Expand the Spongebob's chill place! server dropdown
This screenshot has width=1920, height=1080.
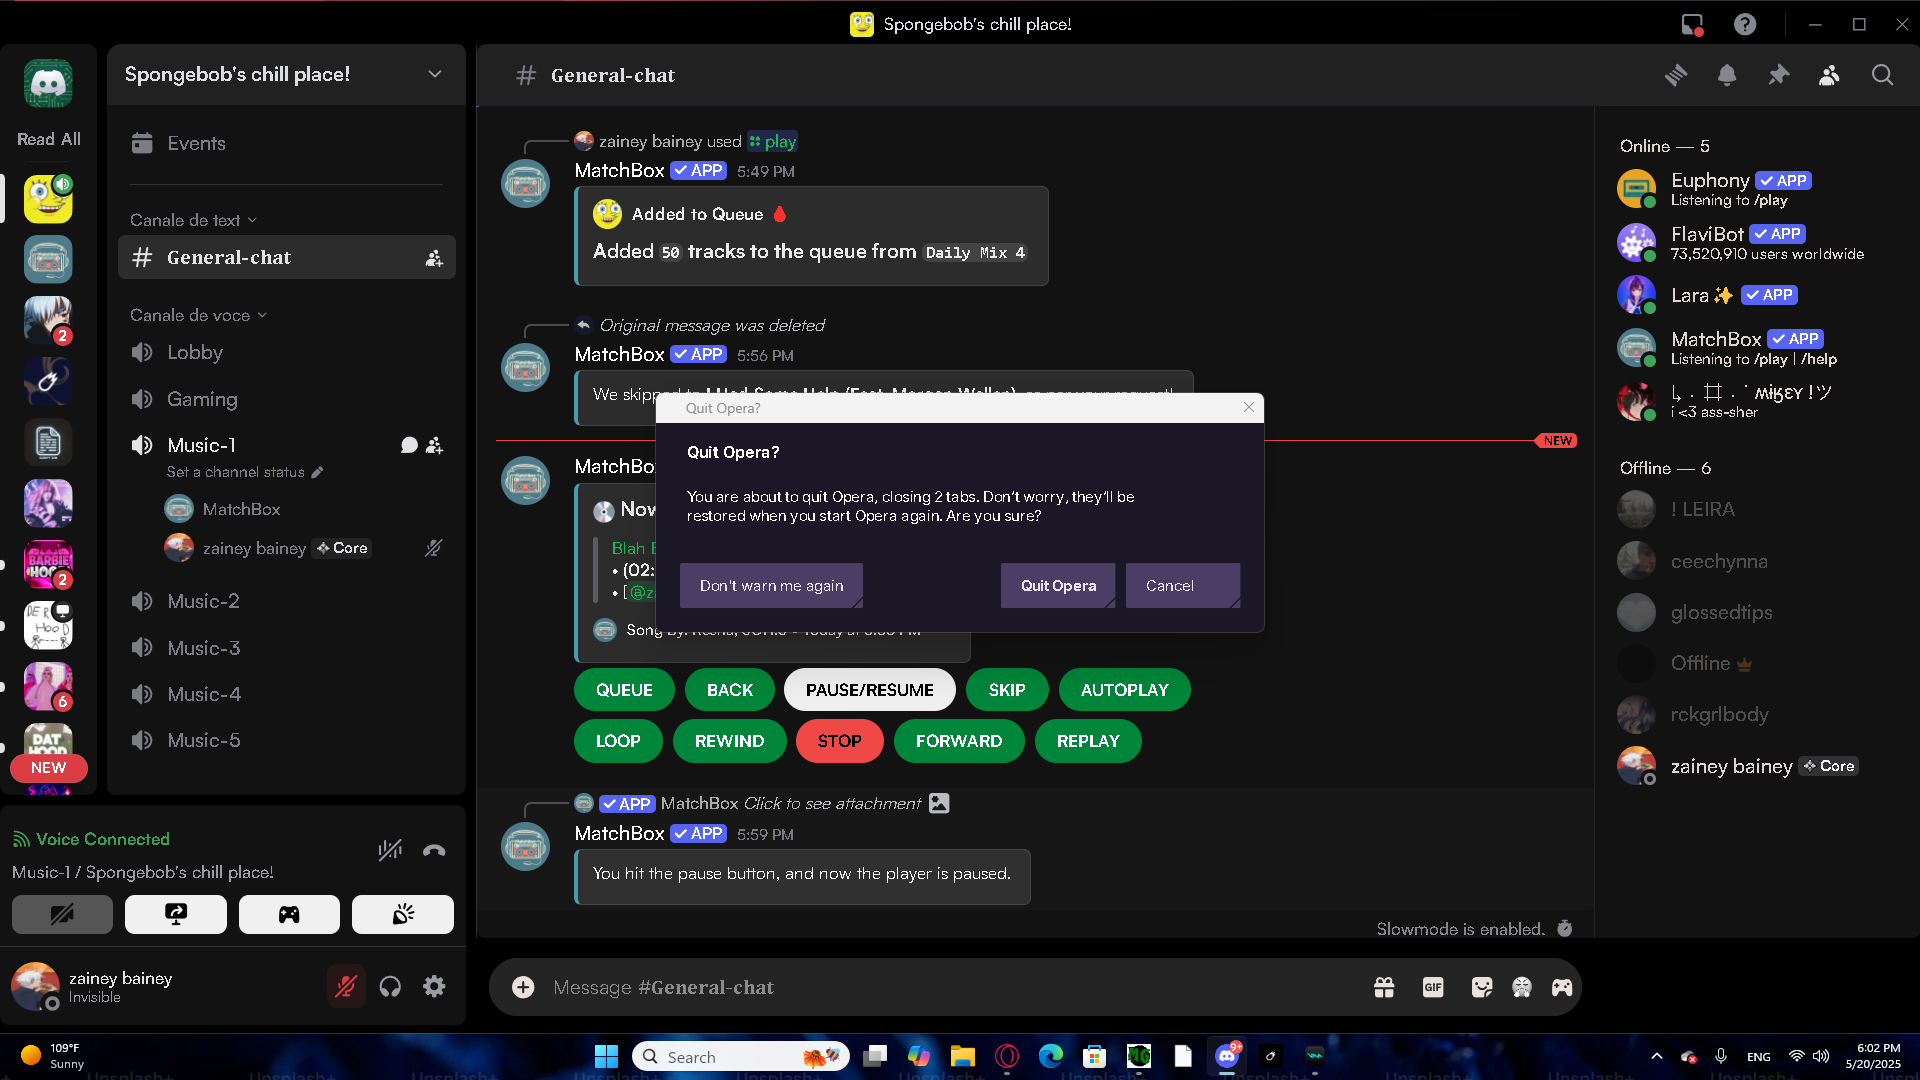click(435, 74)
